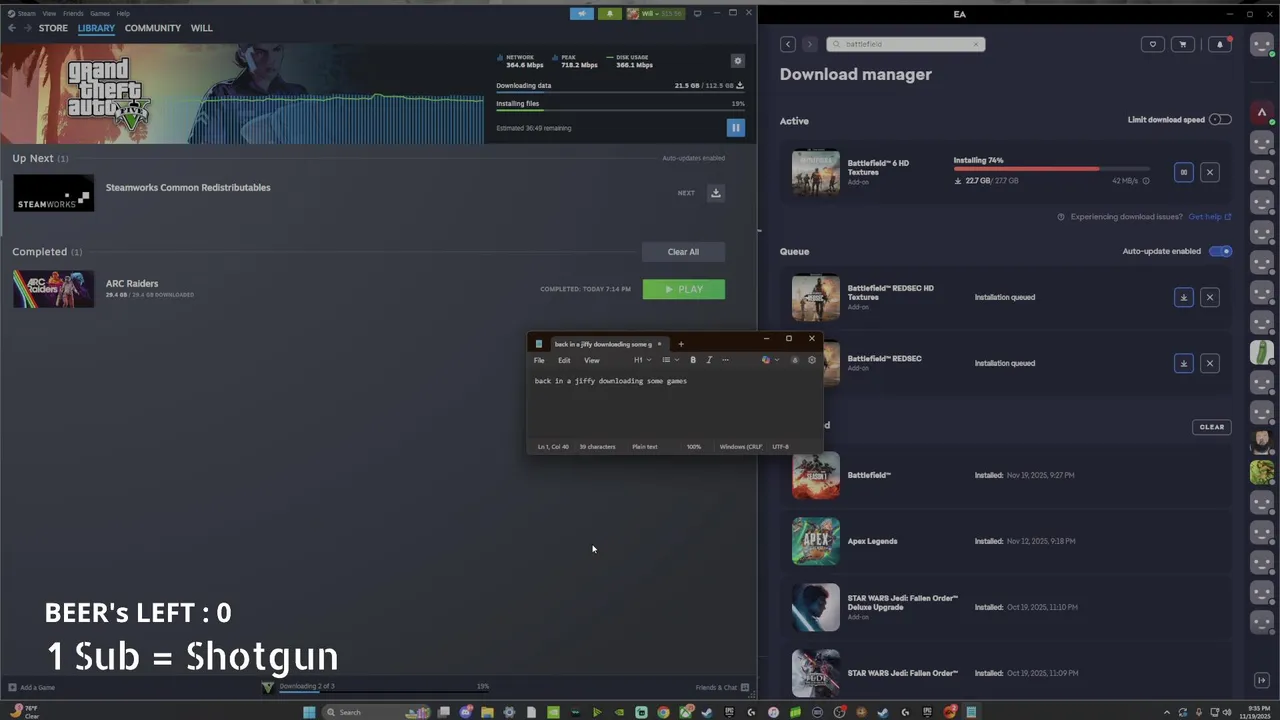Open Steam LIBRARY tab
The image size is (1280, 720).
[96, 28]
